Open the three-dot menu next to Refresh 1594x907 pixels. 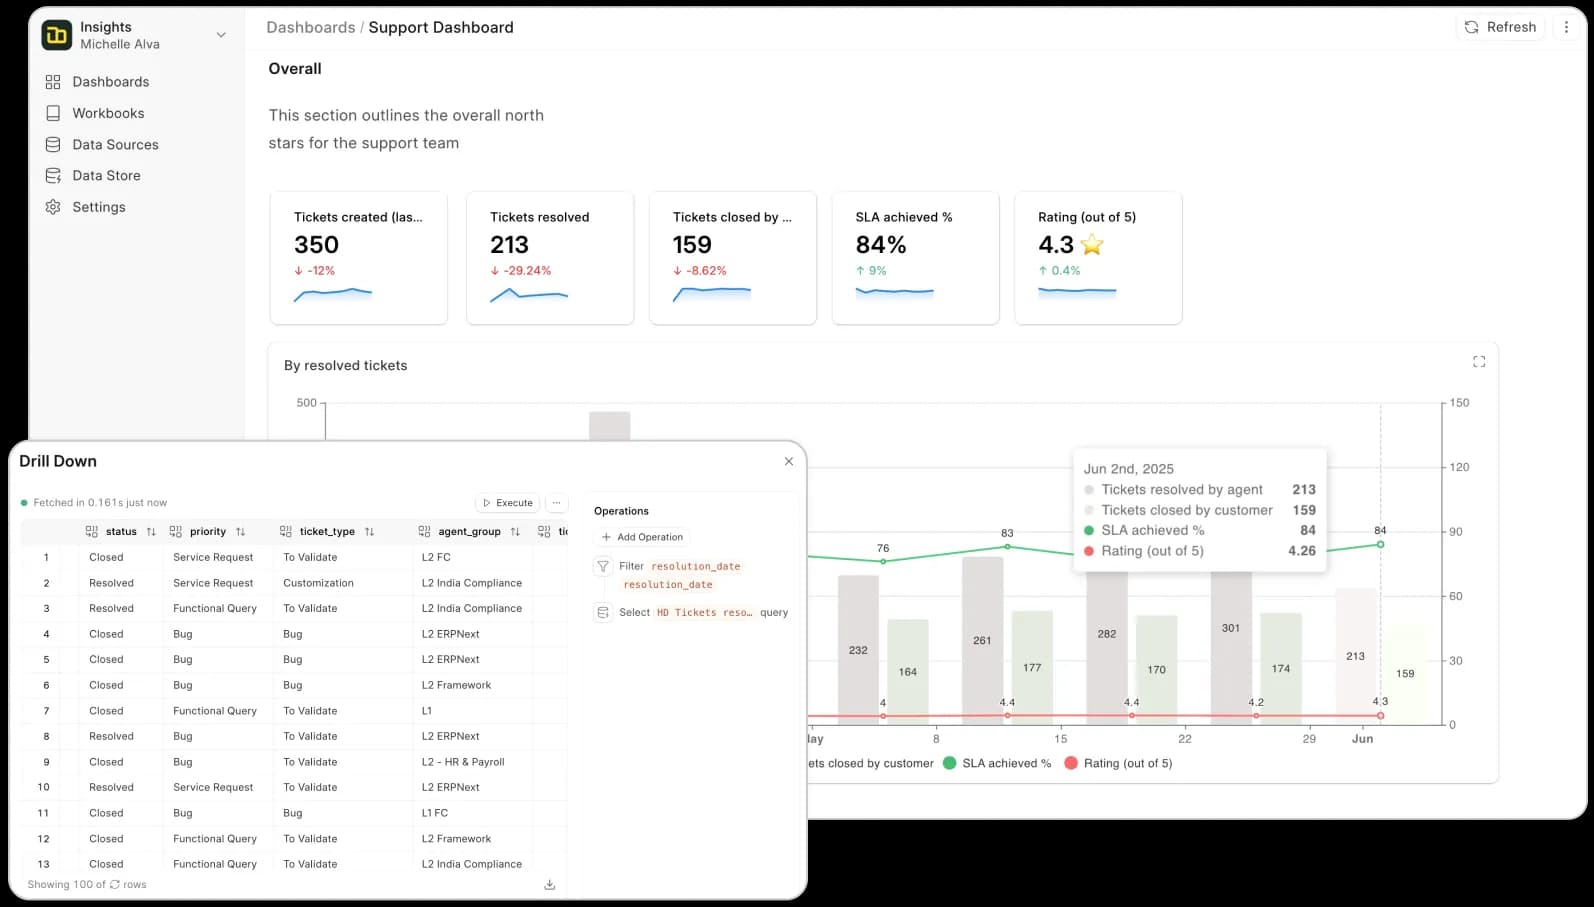(x=1566, y=28)
